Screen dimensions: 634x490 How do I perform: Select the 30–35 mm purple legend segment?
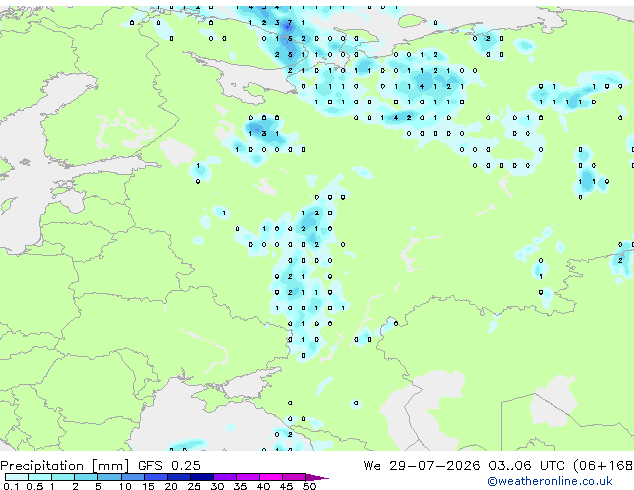tap(225, 477)
